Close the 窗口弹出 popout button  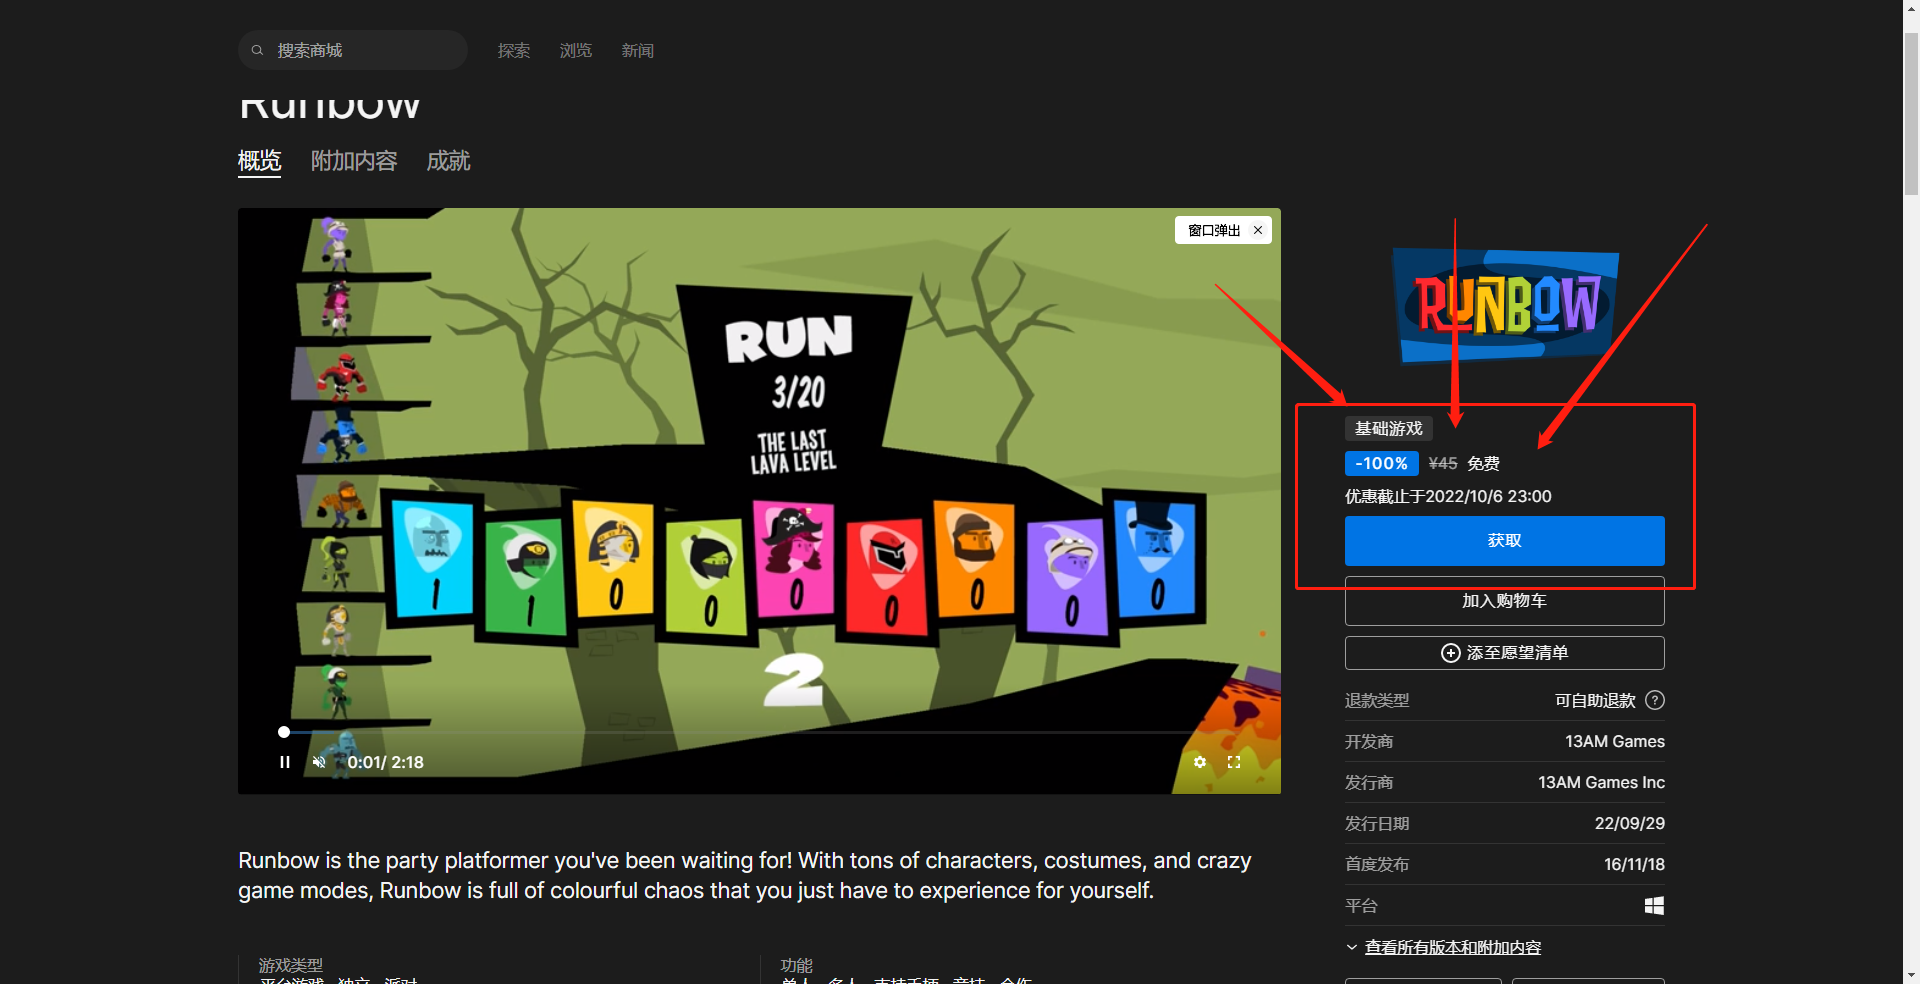[x=1258, y=230]
